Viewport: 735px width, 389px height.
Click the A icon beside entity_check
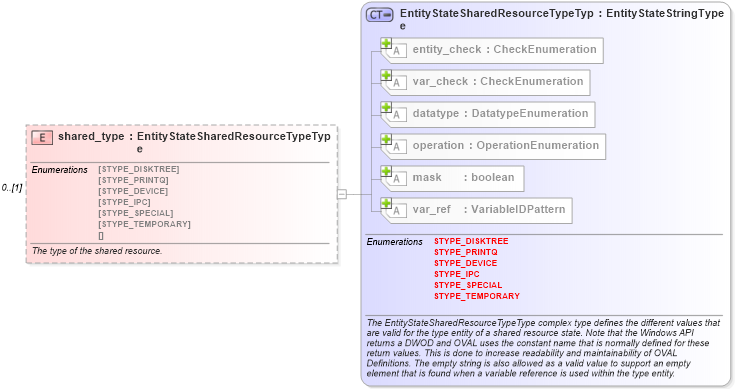pos(397,51)
